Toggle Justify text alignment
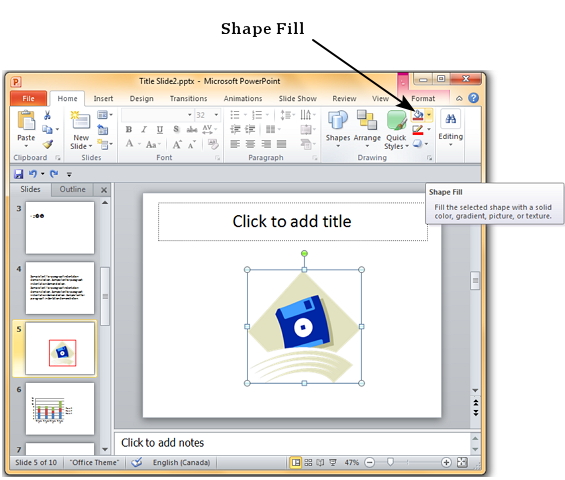The width and height of the screenshot is (565, 480). click(281, 145)
